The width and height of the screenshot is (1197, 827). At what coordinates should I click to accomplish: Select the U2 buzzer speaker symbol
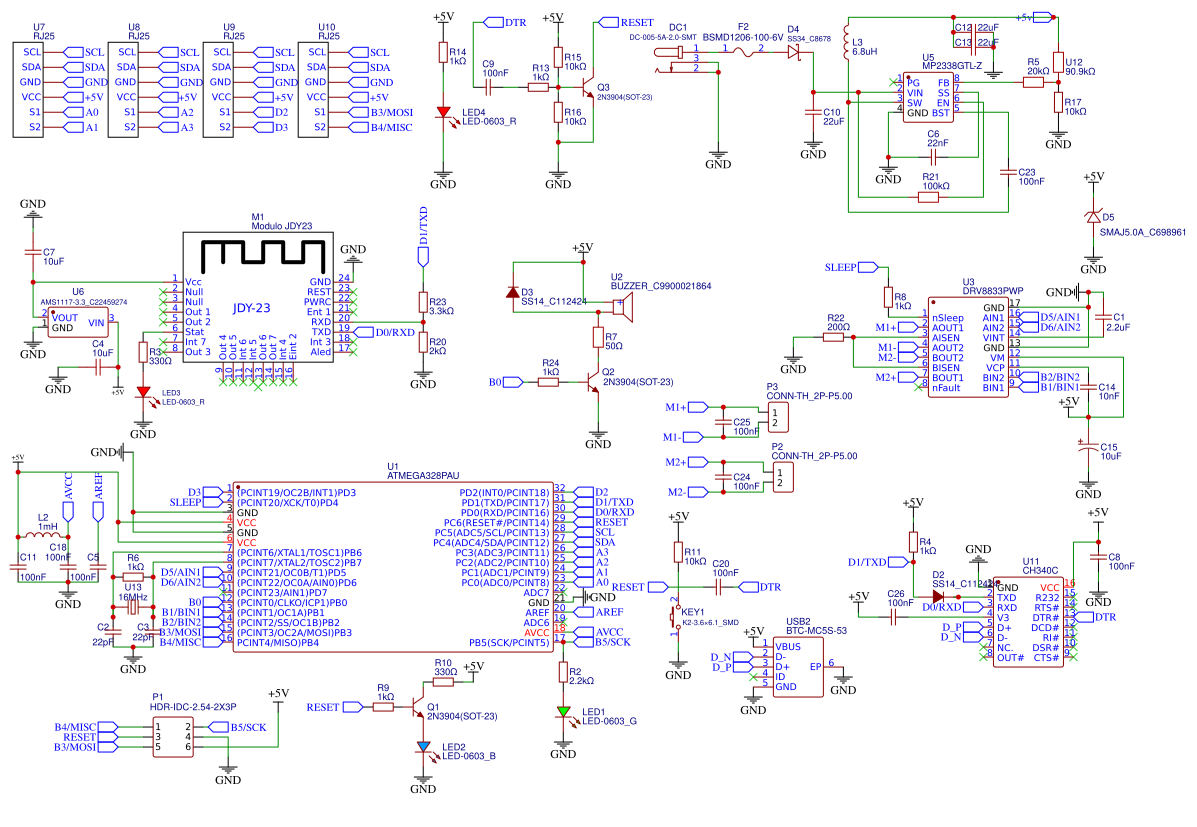tap(622, 307)
